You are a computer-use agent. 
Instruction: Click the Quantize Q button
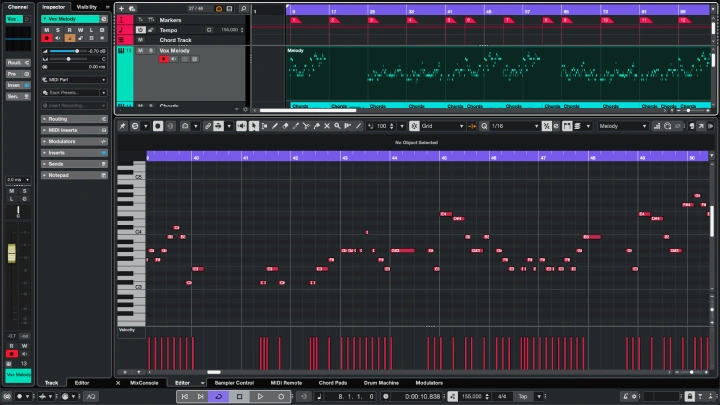coord(484,126)
